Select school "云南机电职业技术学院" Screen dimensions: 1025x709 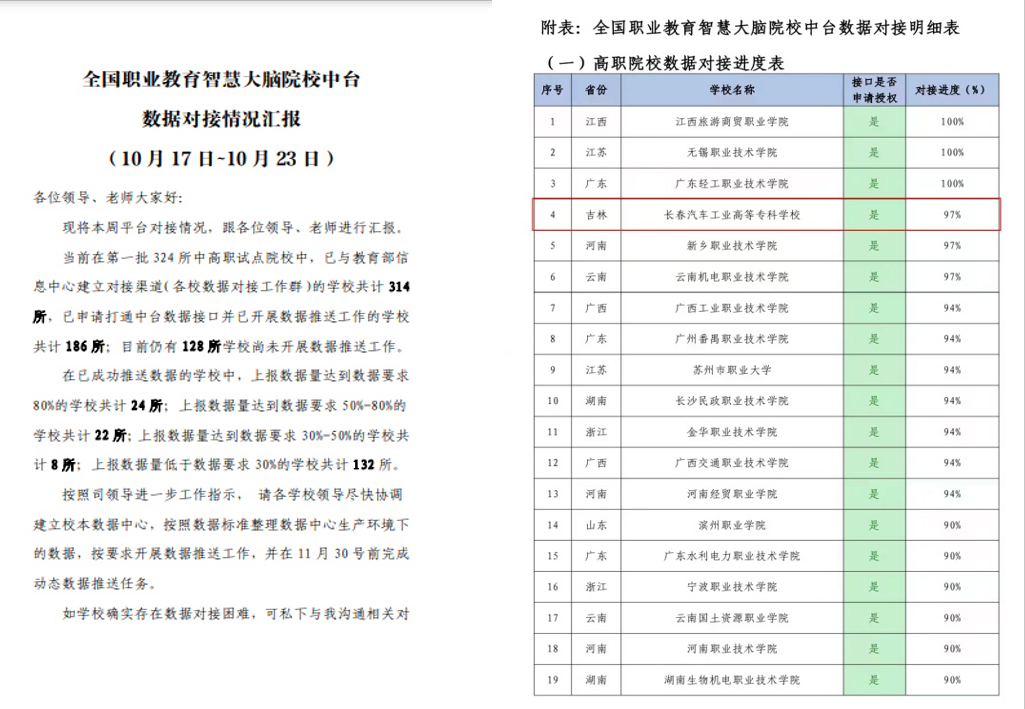click(x=732, y=277)
